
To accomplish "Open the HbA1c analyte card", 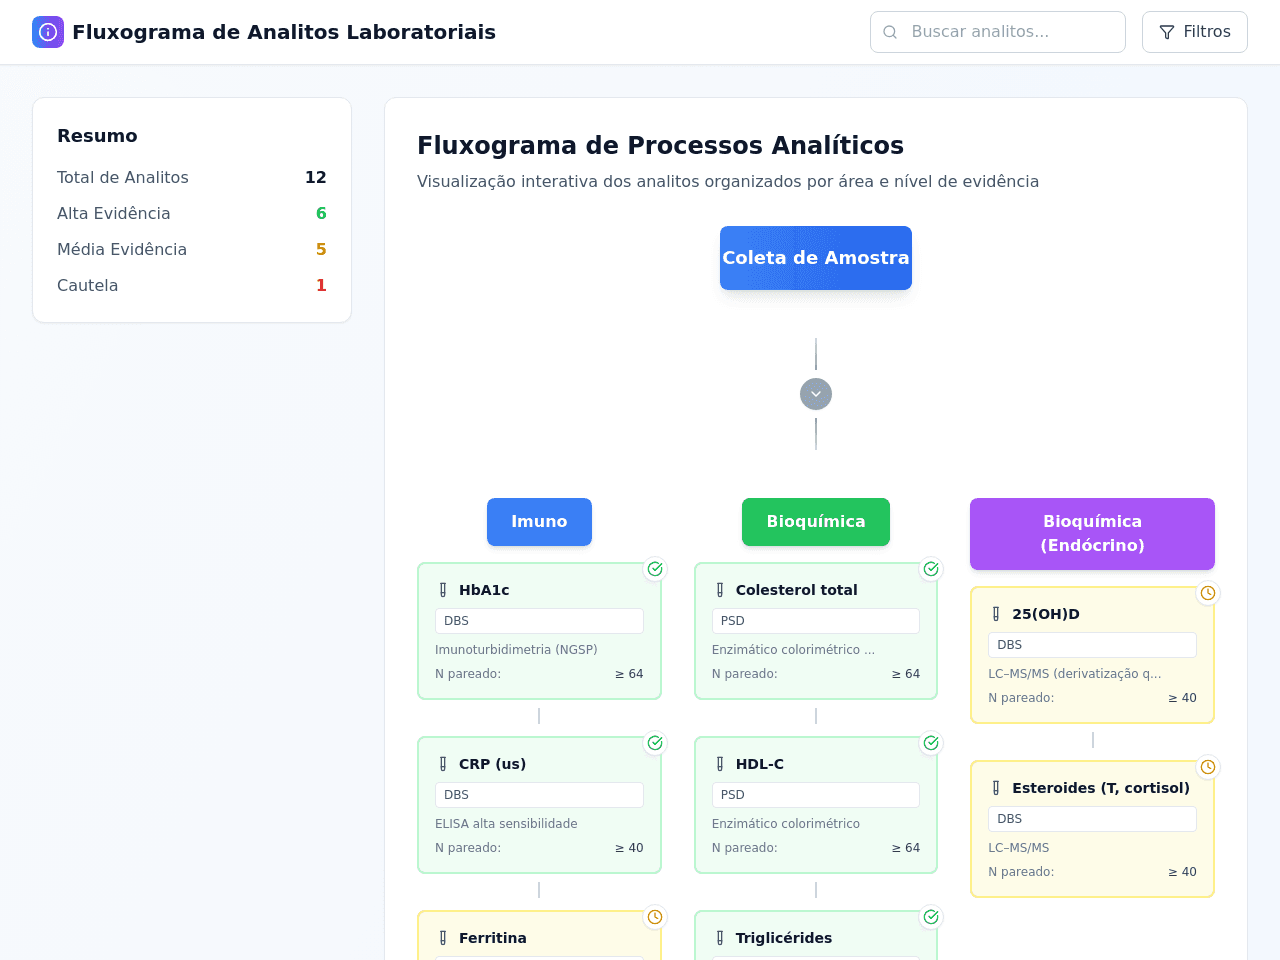I will pyautogui.click(x=539, y=631).
